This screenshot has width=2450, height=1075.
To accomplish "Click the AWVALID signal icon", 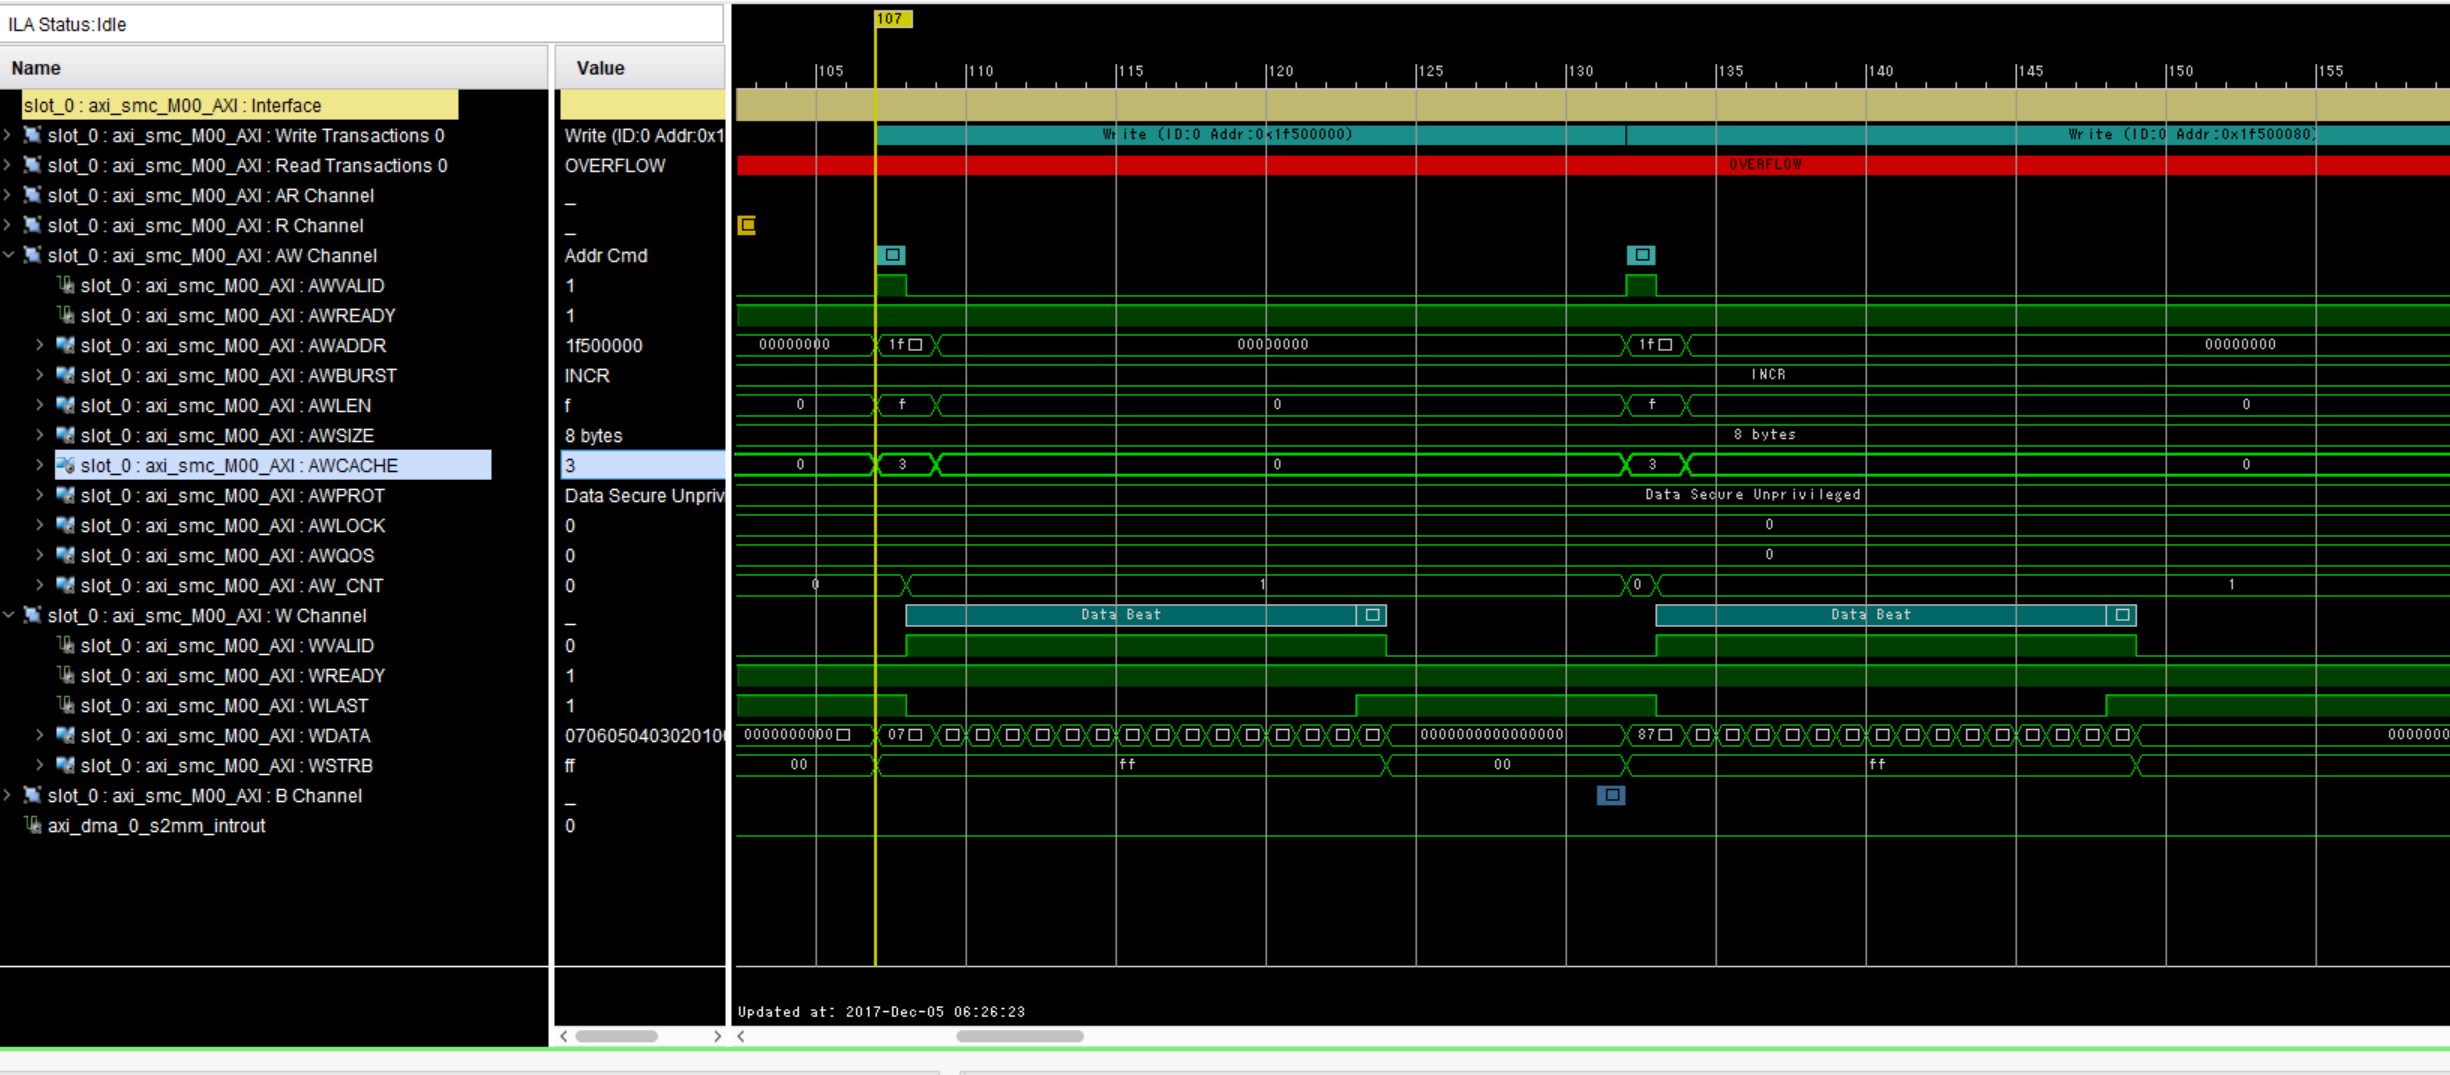I will pos(66,285).
